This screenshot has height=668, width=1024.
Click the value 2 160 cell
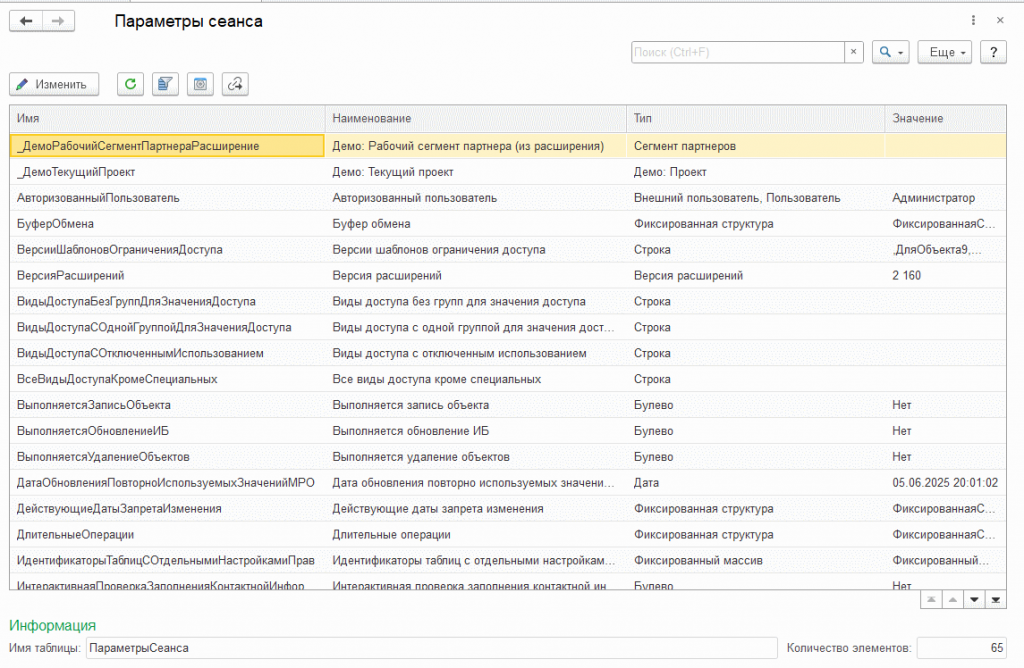[x=946, y=276]
